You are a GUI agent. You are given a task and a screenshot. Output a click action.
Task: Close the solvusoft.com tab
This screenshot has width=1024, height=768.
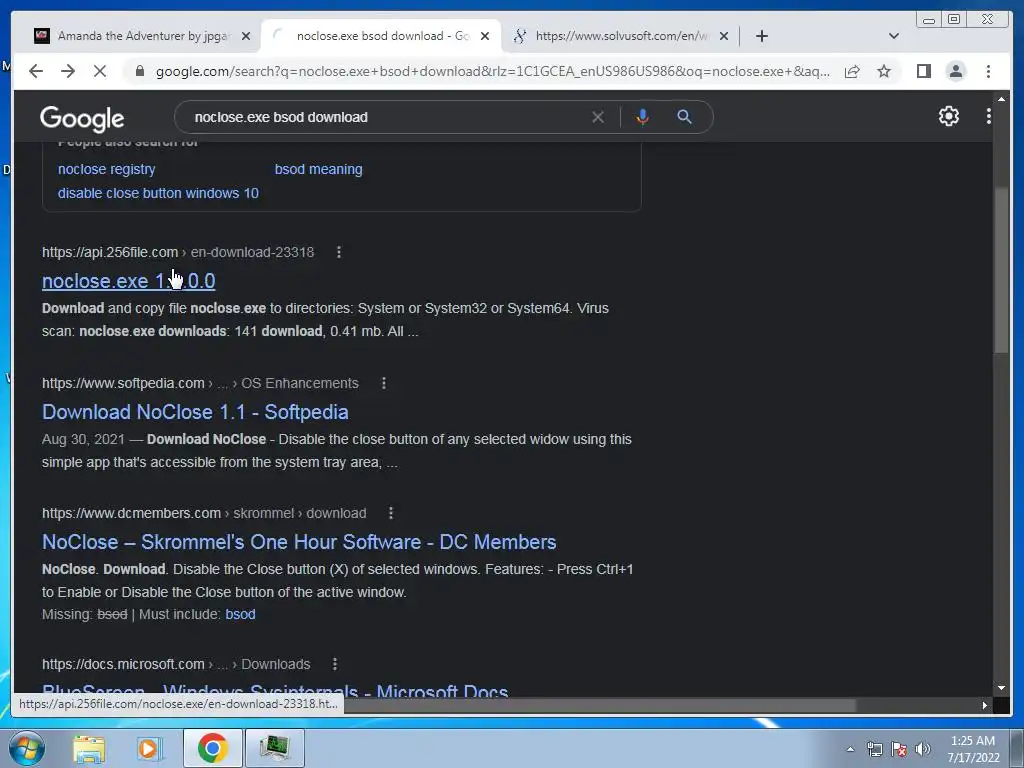tap(724, 36)
